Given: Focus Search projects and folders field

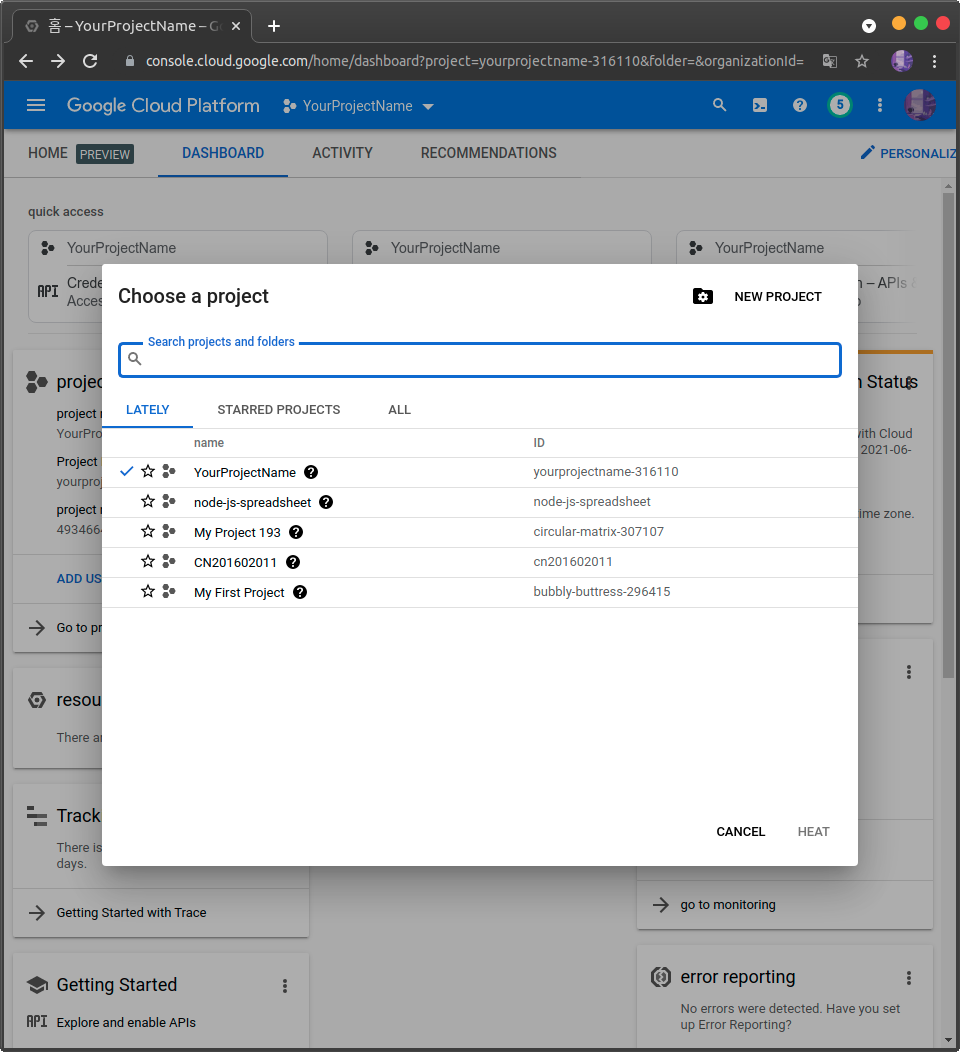Looking at the screenshot, I should tap(480, 360).
